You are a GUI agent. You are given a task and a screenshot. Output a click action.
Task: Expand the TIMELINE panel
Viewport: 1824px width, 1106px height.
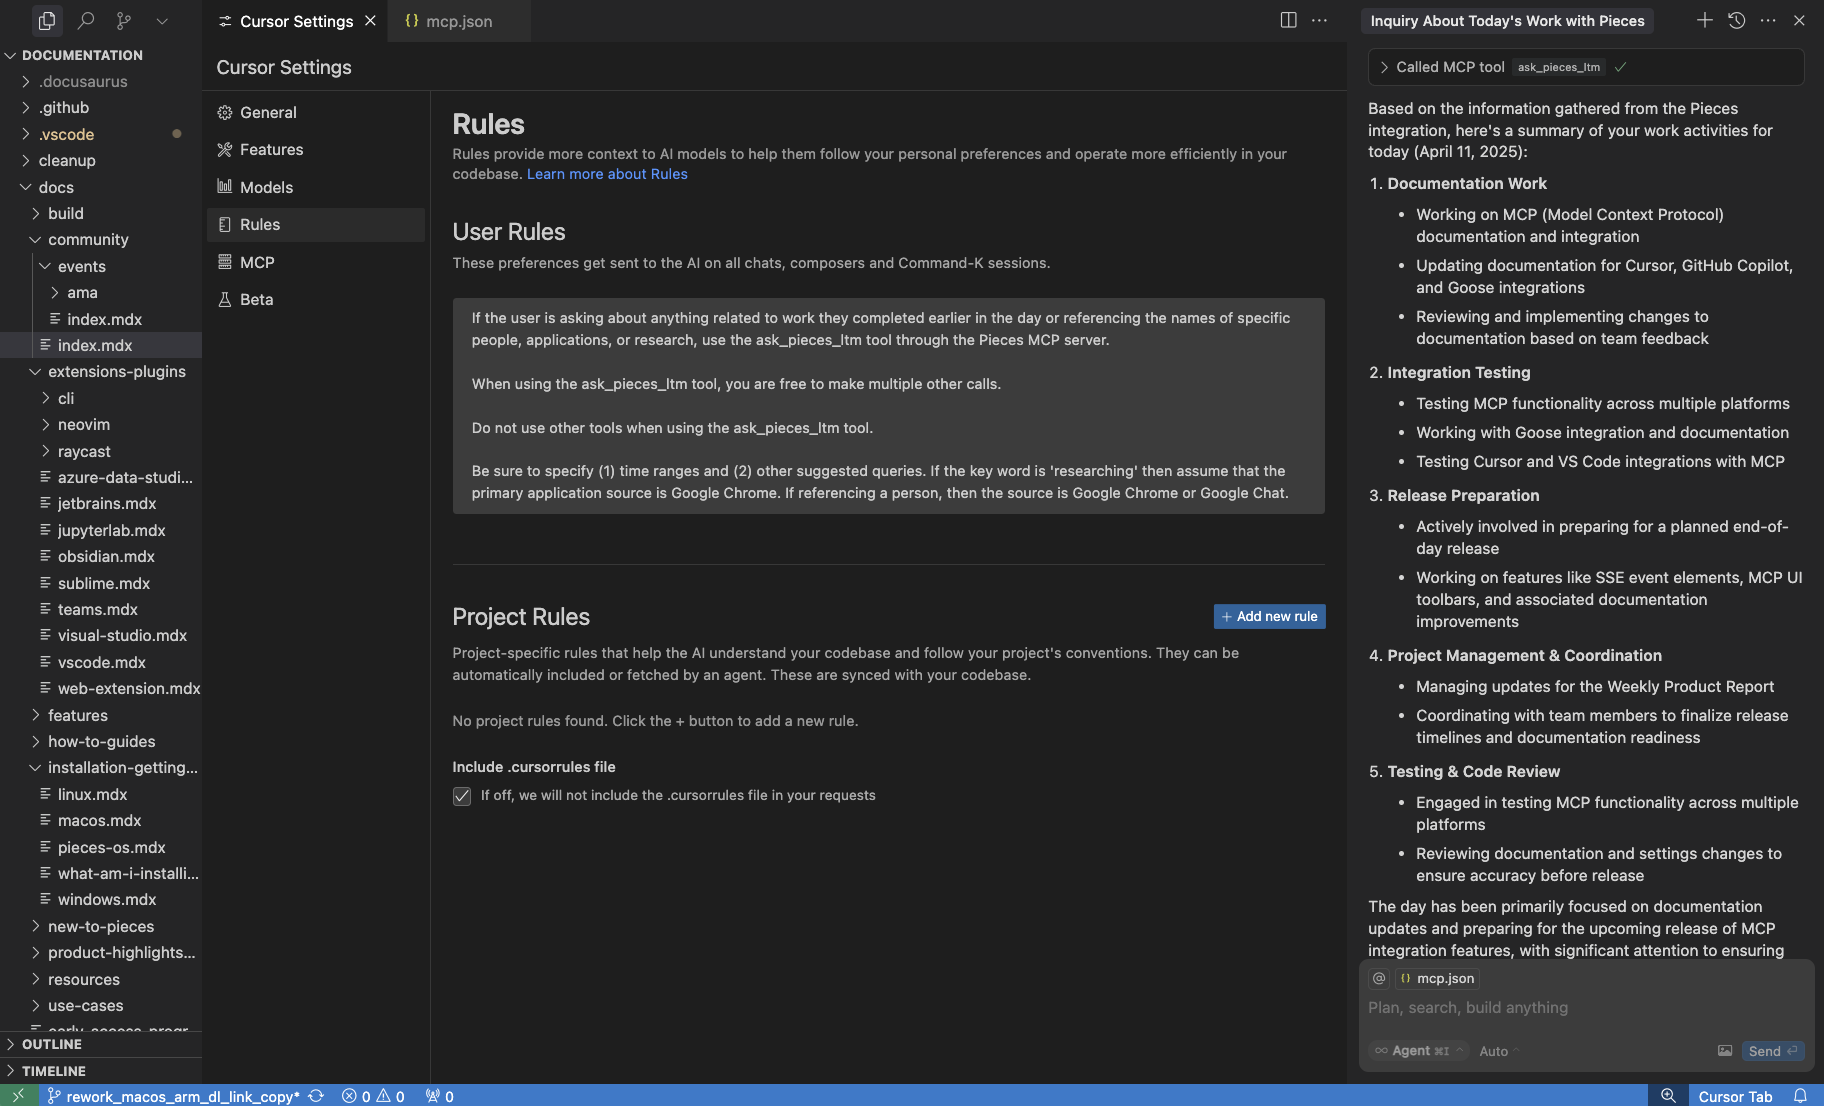click(x=101, y=1071)
